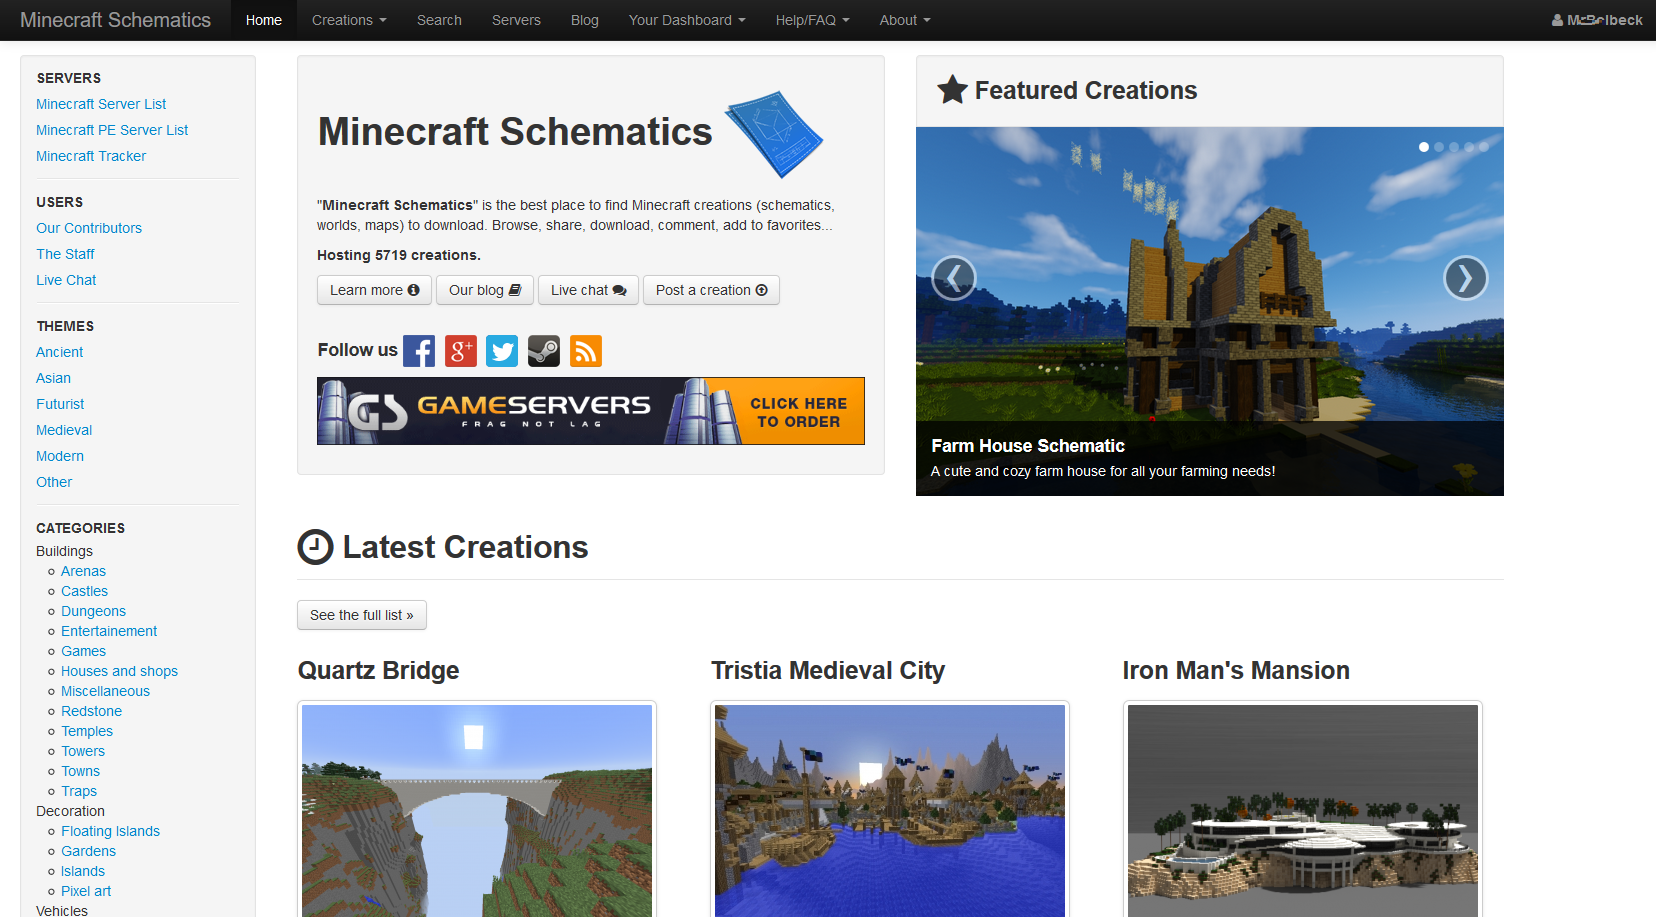The height and width of the screenshot is (917, 1656).
Task: Open the Facebook follow icon
Action: coord(419,351)
